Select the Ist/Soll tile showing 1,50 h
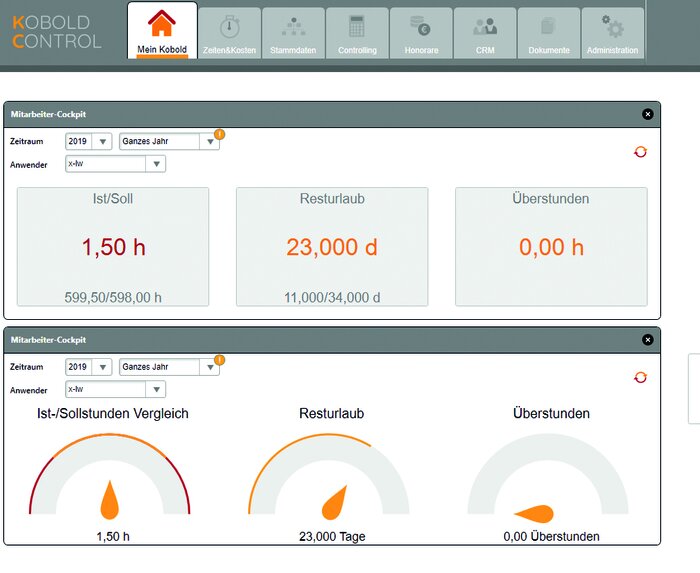This screenshot has height=573, width=700. pyautogui.click(x=113, y=247)
